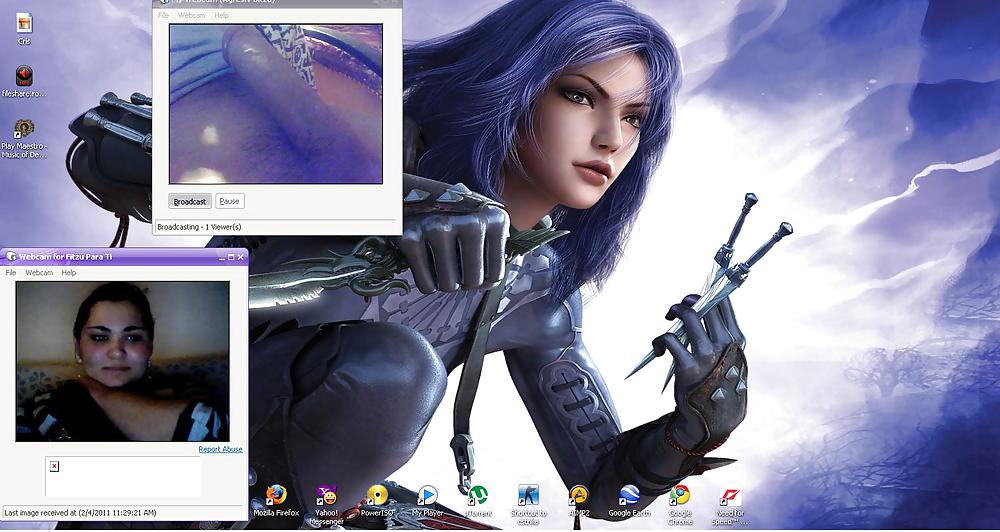The height and width of the screenshot is (532, 1000).
Task: Click the Webcam for Fitzu Para Ti title bar
Action: point(124,256)
